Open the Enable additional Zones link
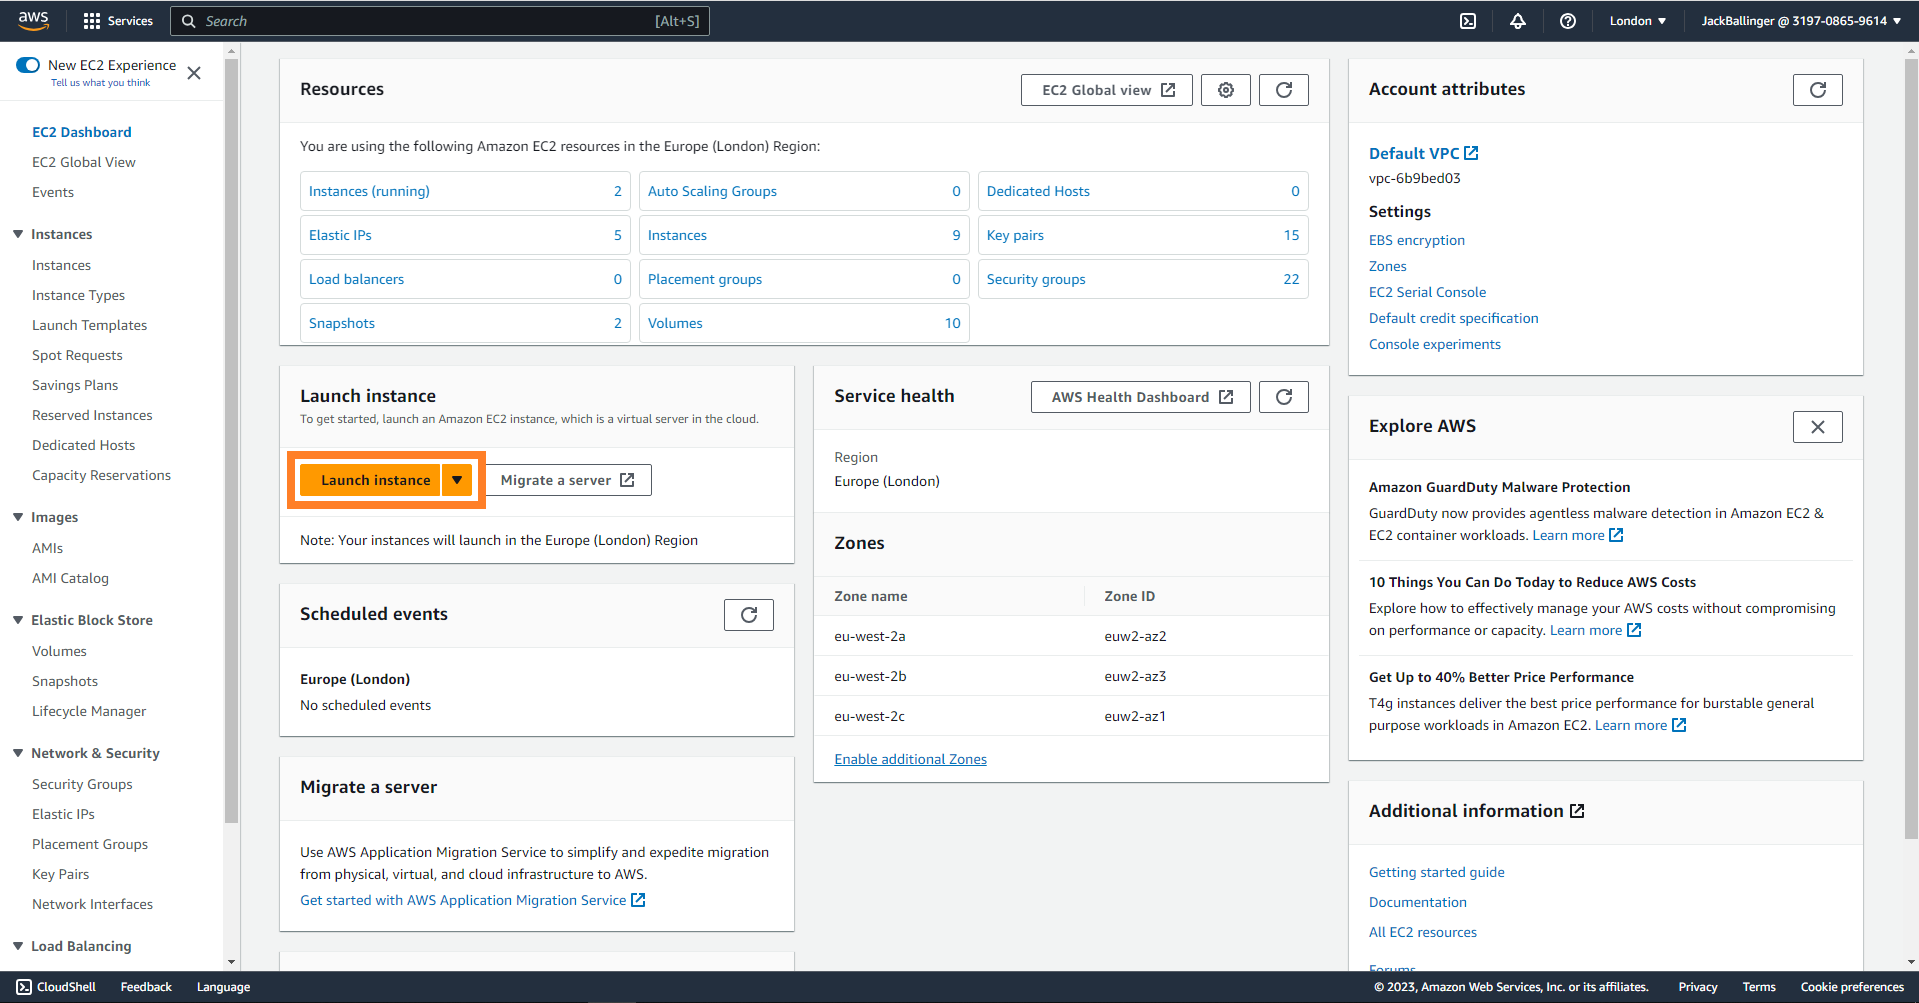This screenshot has width=1919, height=1003. 910,759
